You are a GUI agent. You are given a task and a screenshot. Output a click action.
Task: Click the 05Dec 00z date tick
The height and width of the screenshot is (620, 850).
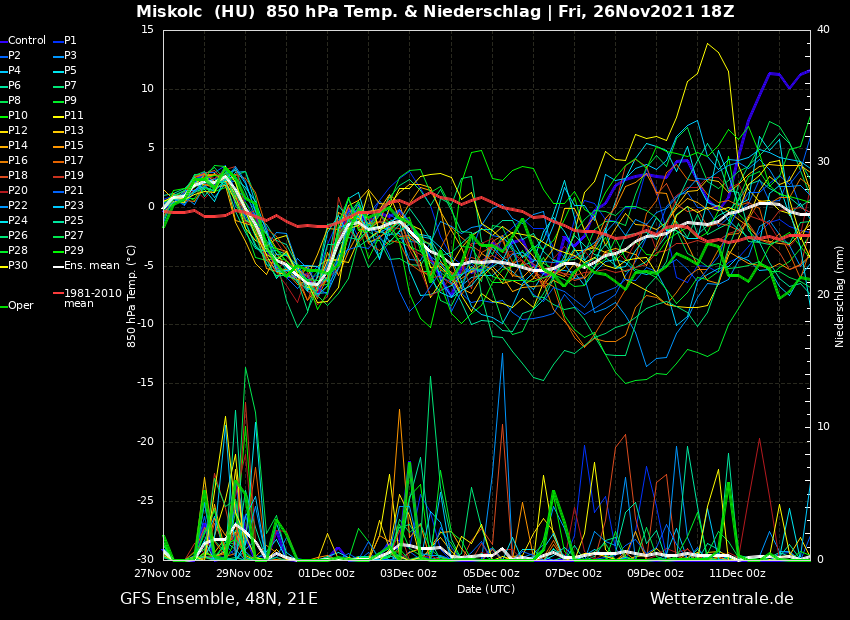[x=491, y=574]
